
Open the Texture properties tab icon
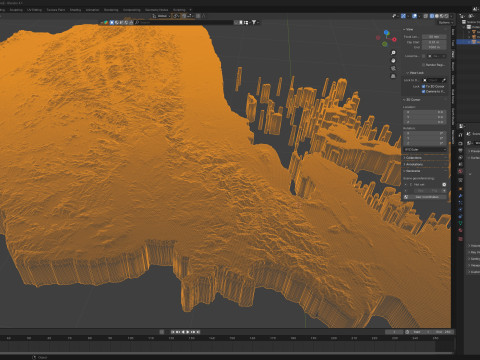pyautogui.click(x=460, y=239)
